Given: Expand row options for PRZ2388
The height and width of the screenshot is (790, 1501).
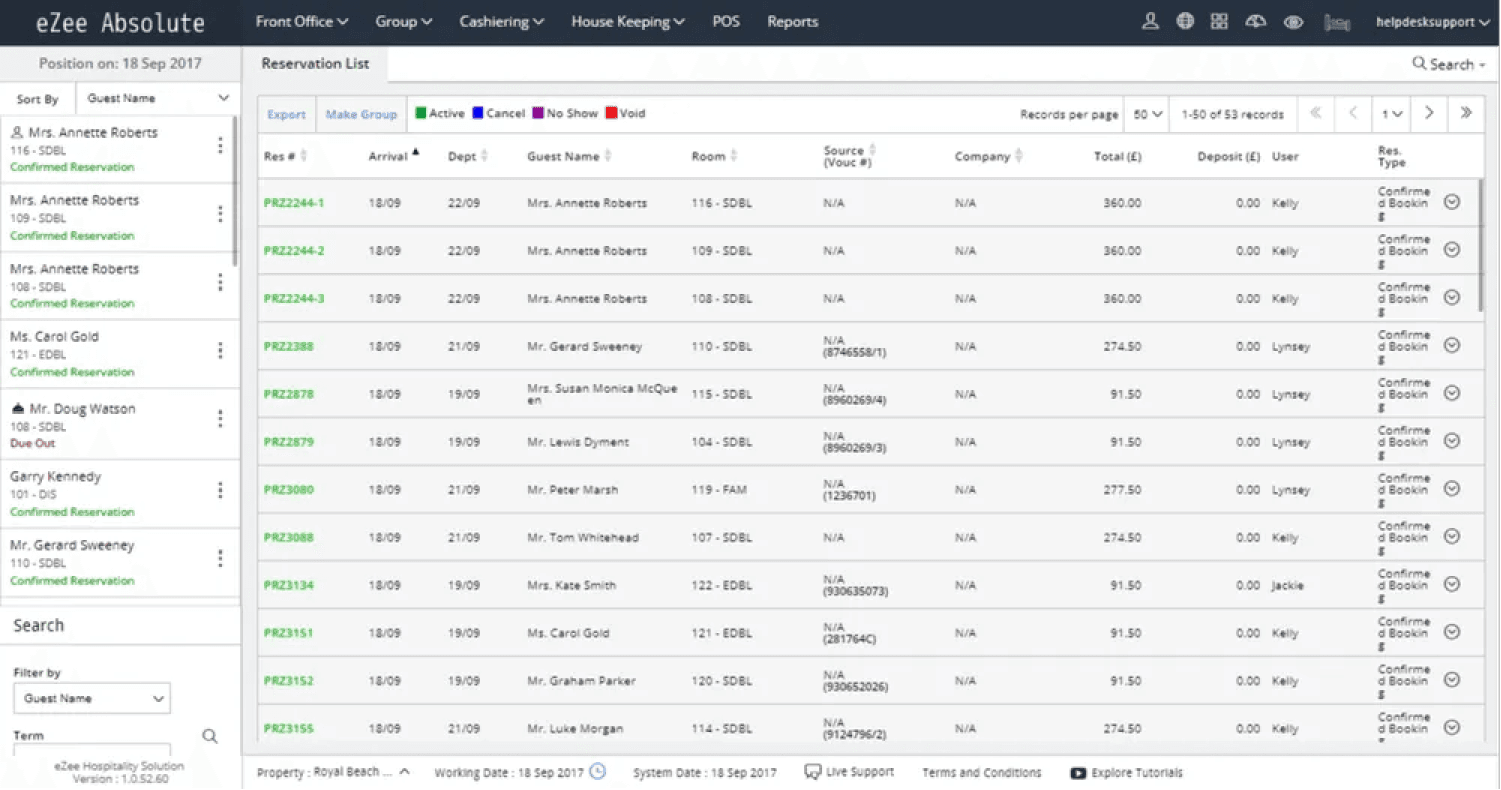Looking at the screenshot, I should tap(1452, 346).
